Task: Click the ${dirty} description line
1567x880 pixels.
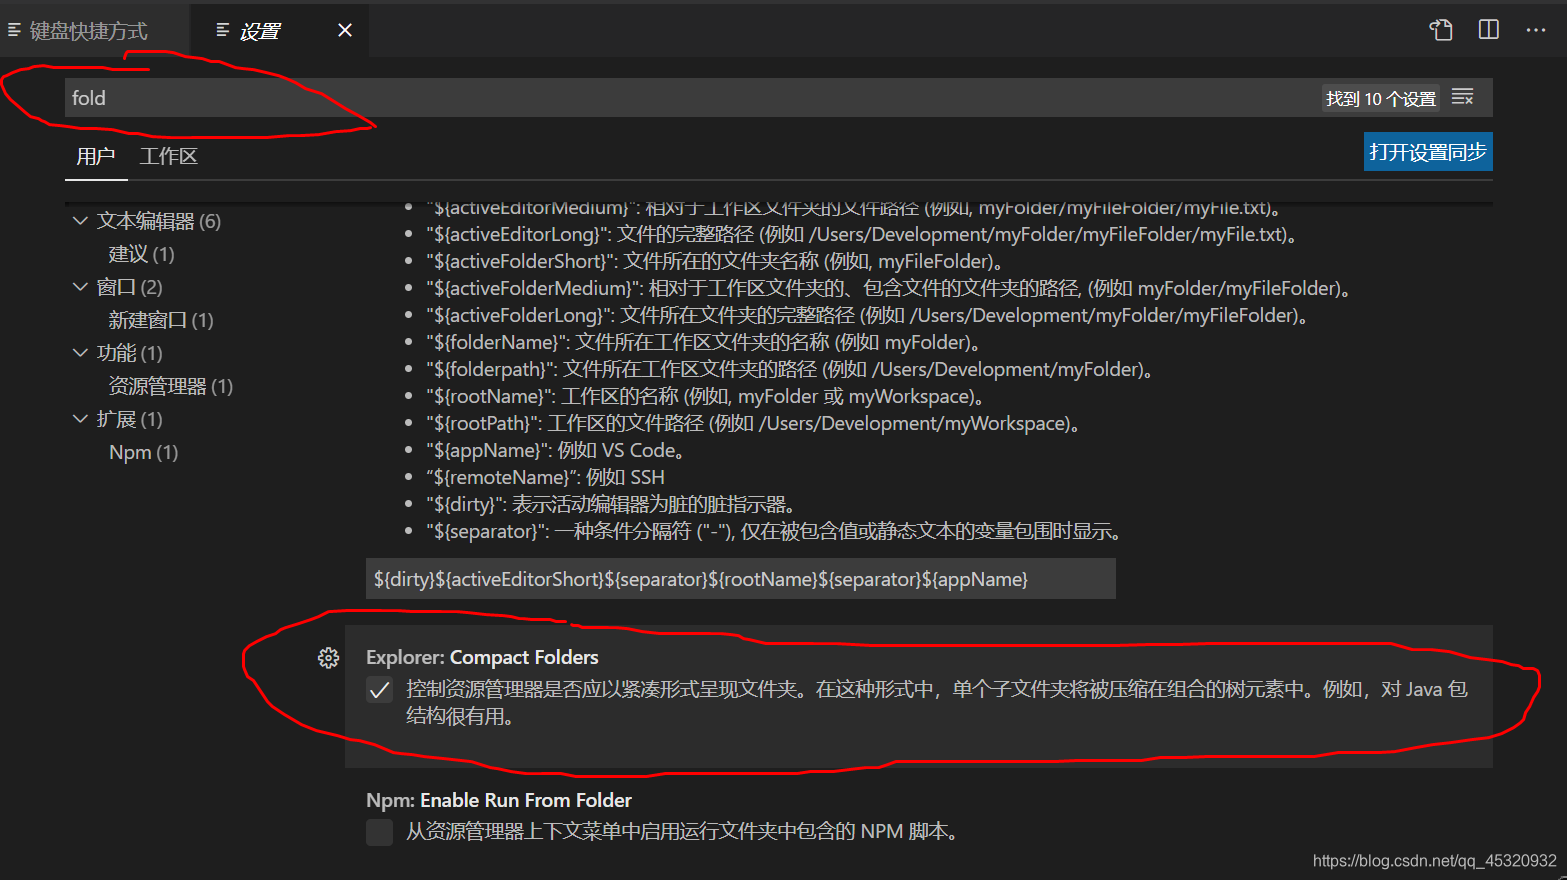Action: (611, 504)
